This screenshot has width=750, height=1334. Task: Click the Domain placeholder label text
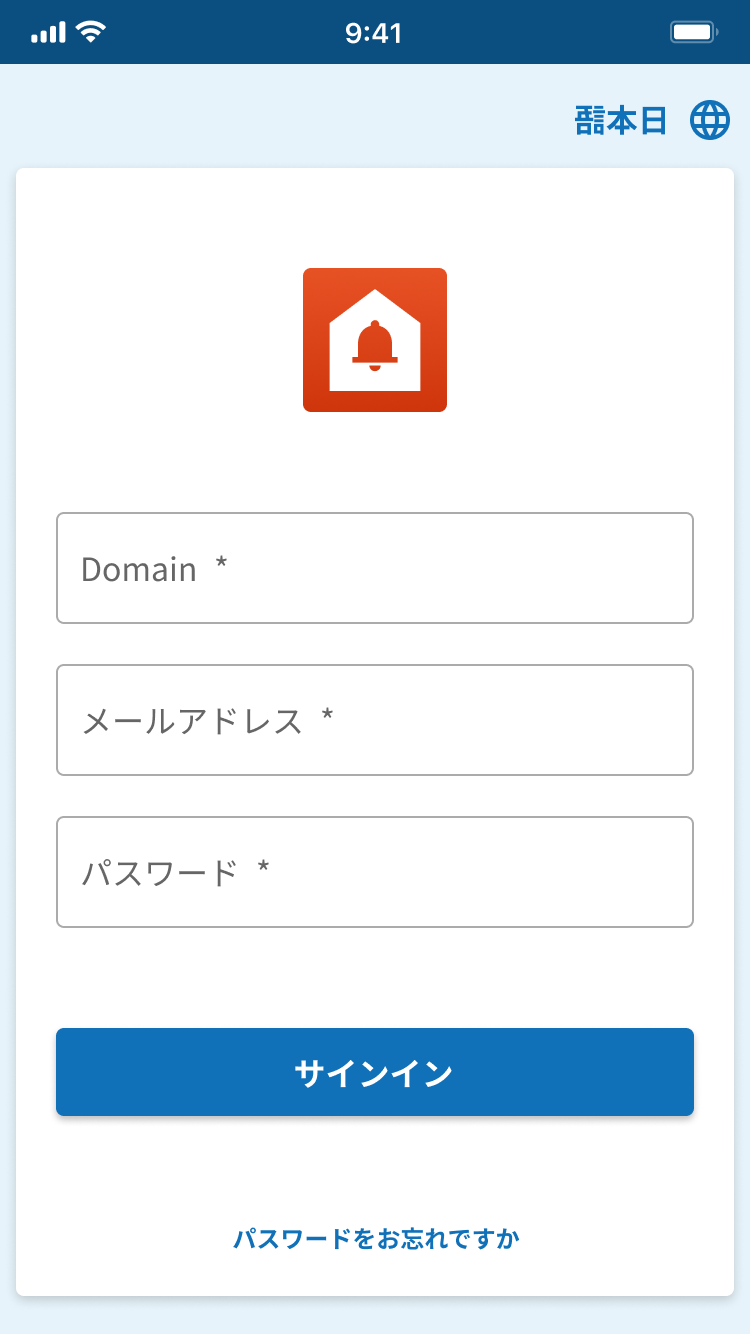139,569
